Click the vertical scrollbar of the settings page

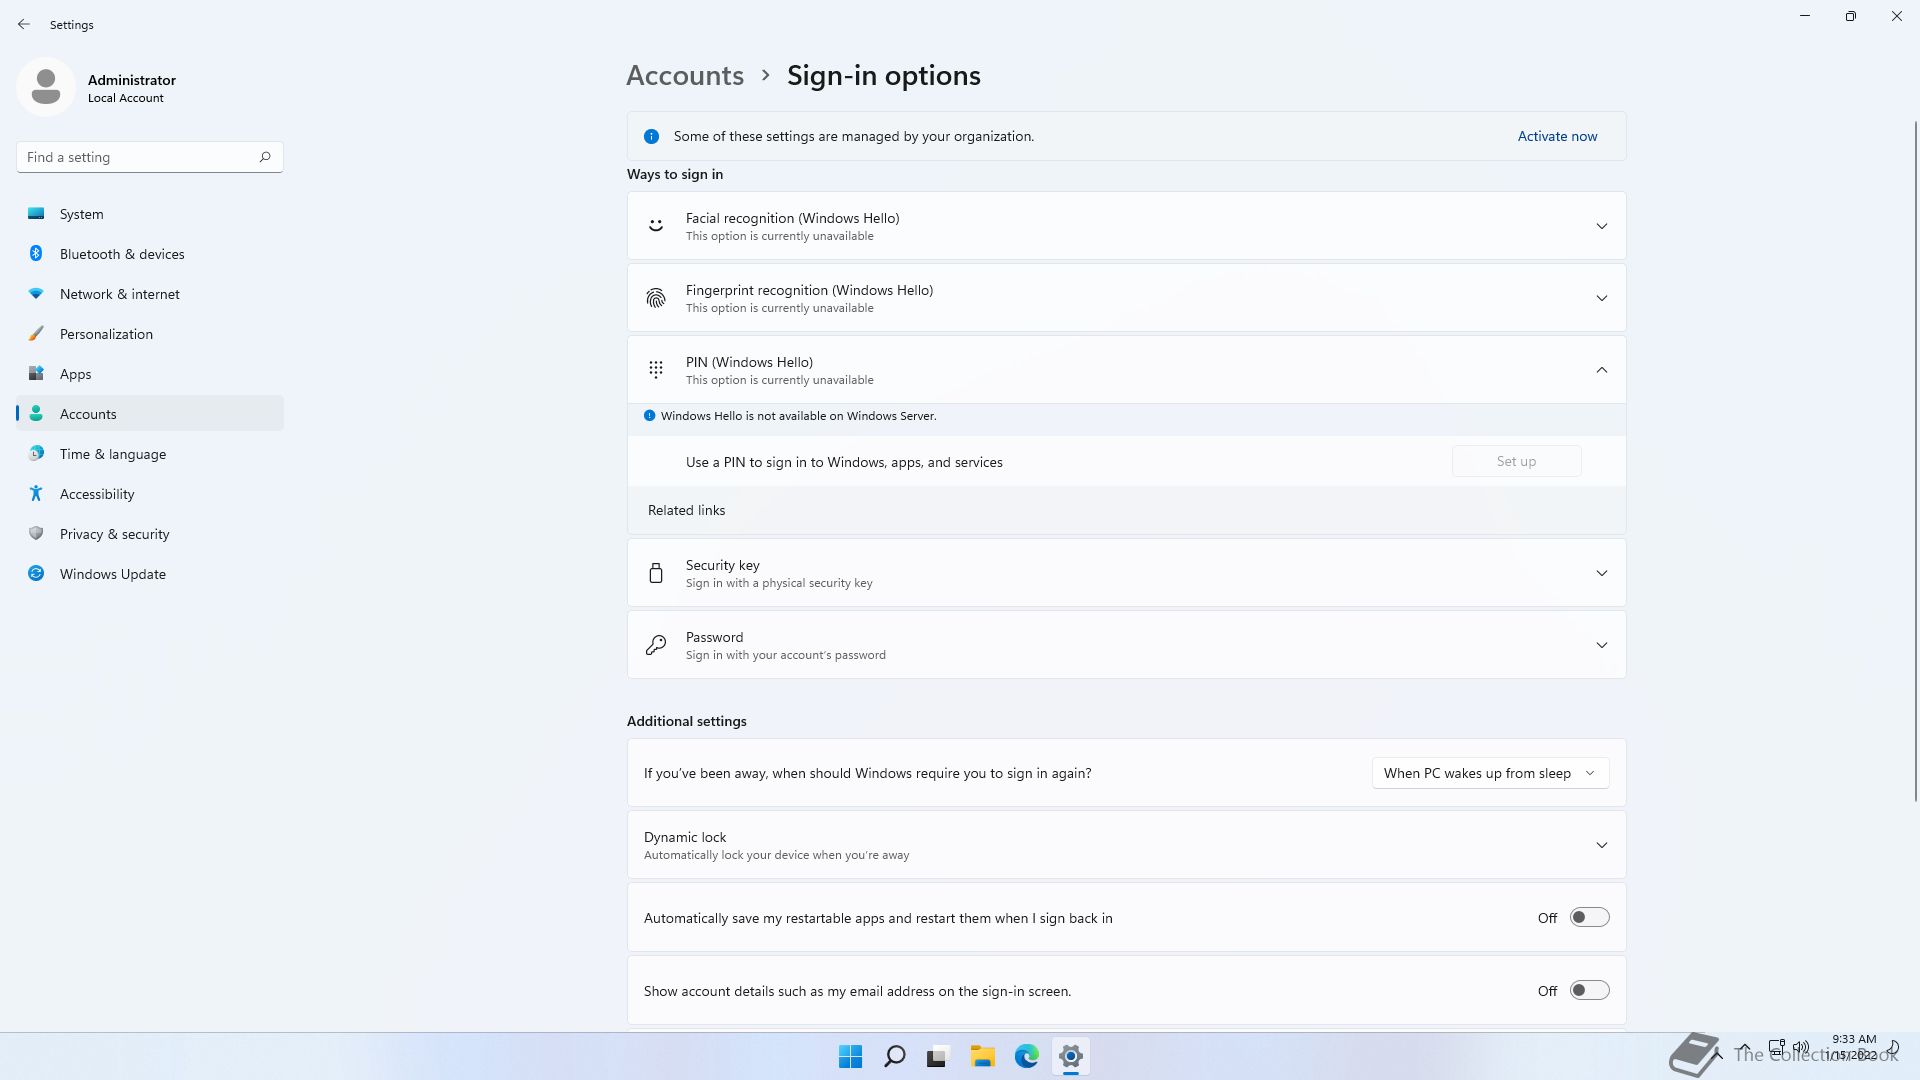1915,460
